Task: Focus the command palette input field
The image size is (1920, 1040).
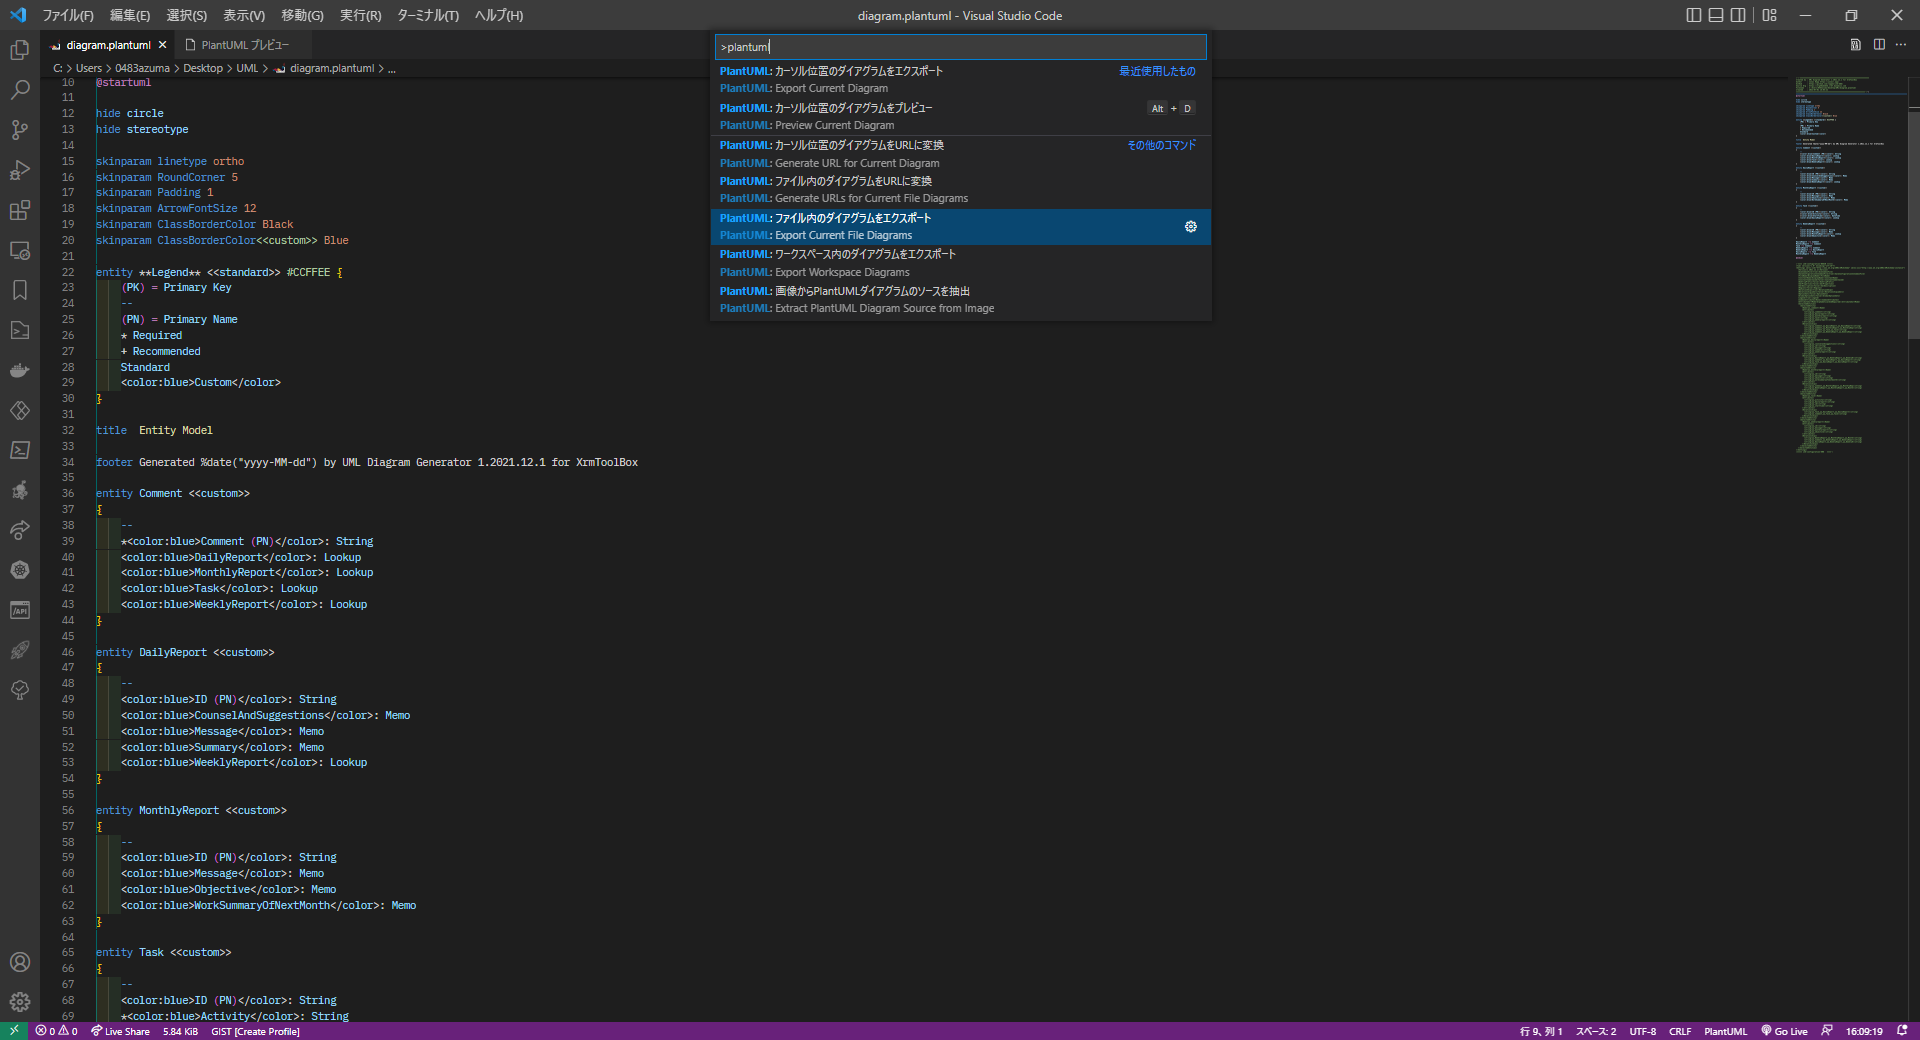Action: [x=960, y=47]
